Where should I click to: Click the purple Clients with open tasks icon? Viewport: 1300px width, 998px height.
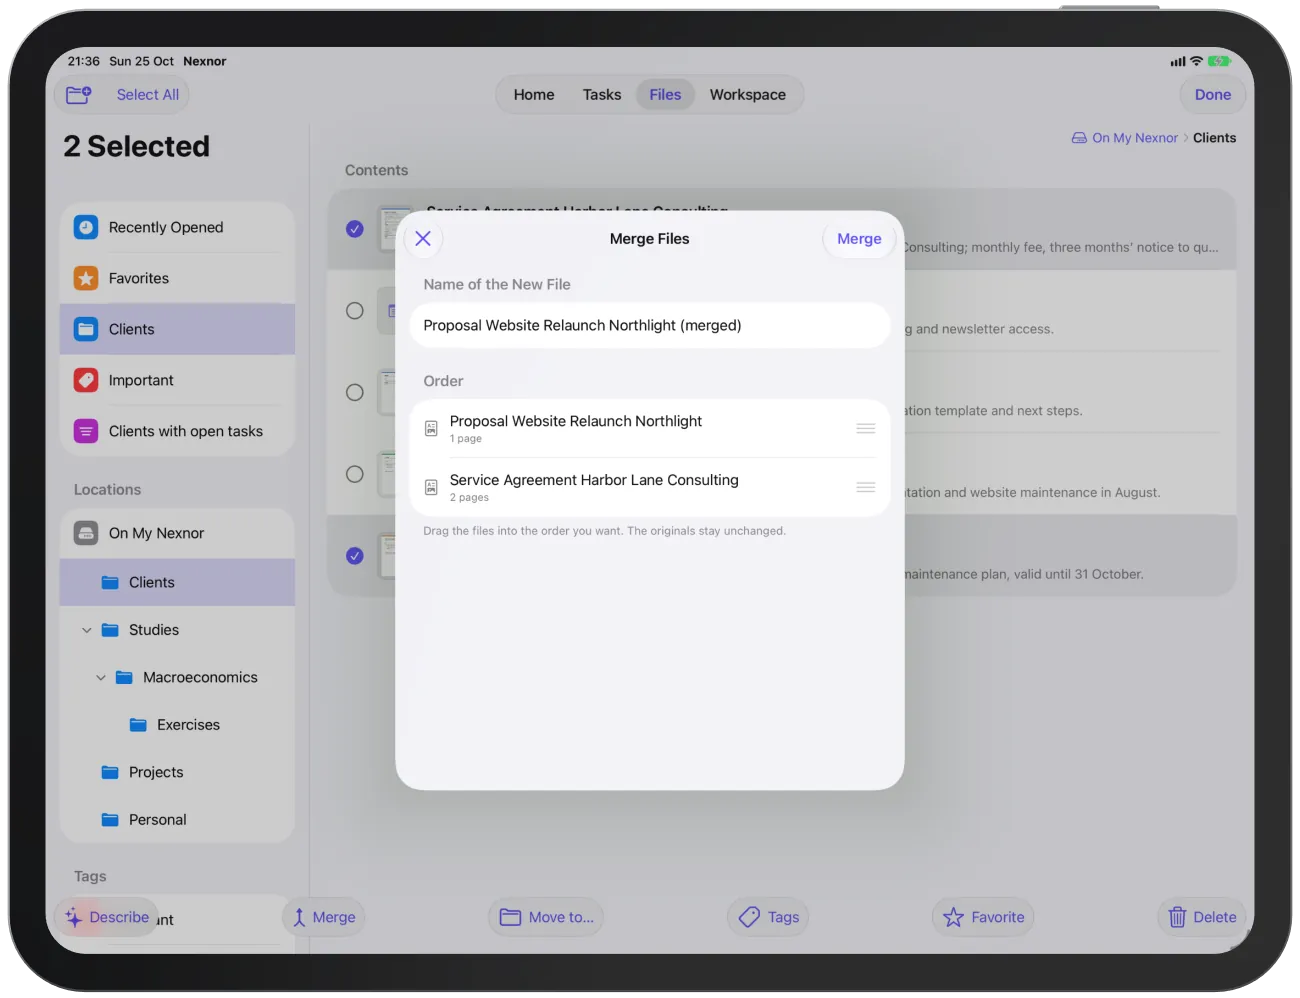click(86, 432)
